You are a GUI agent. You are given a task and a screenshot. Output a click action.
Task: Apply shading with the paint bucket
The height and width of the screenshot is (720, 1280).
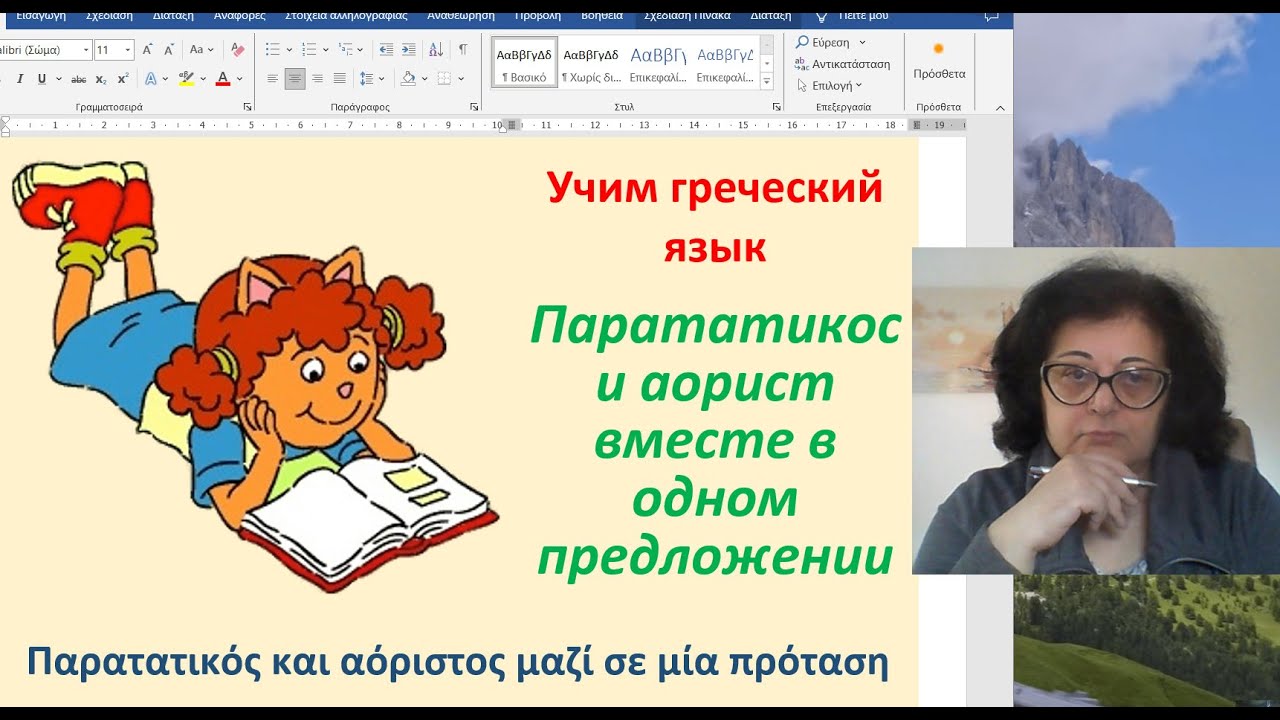408,78
